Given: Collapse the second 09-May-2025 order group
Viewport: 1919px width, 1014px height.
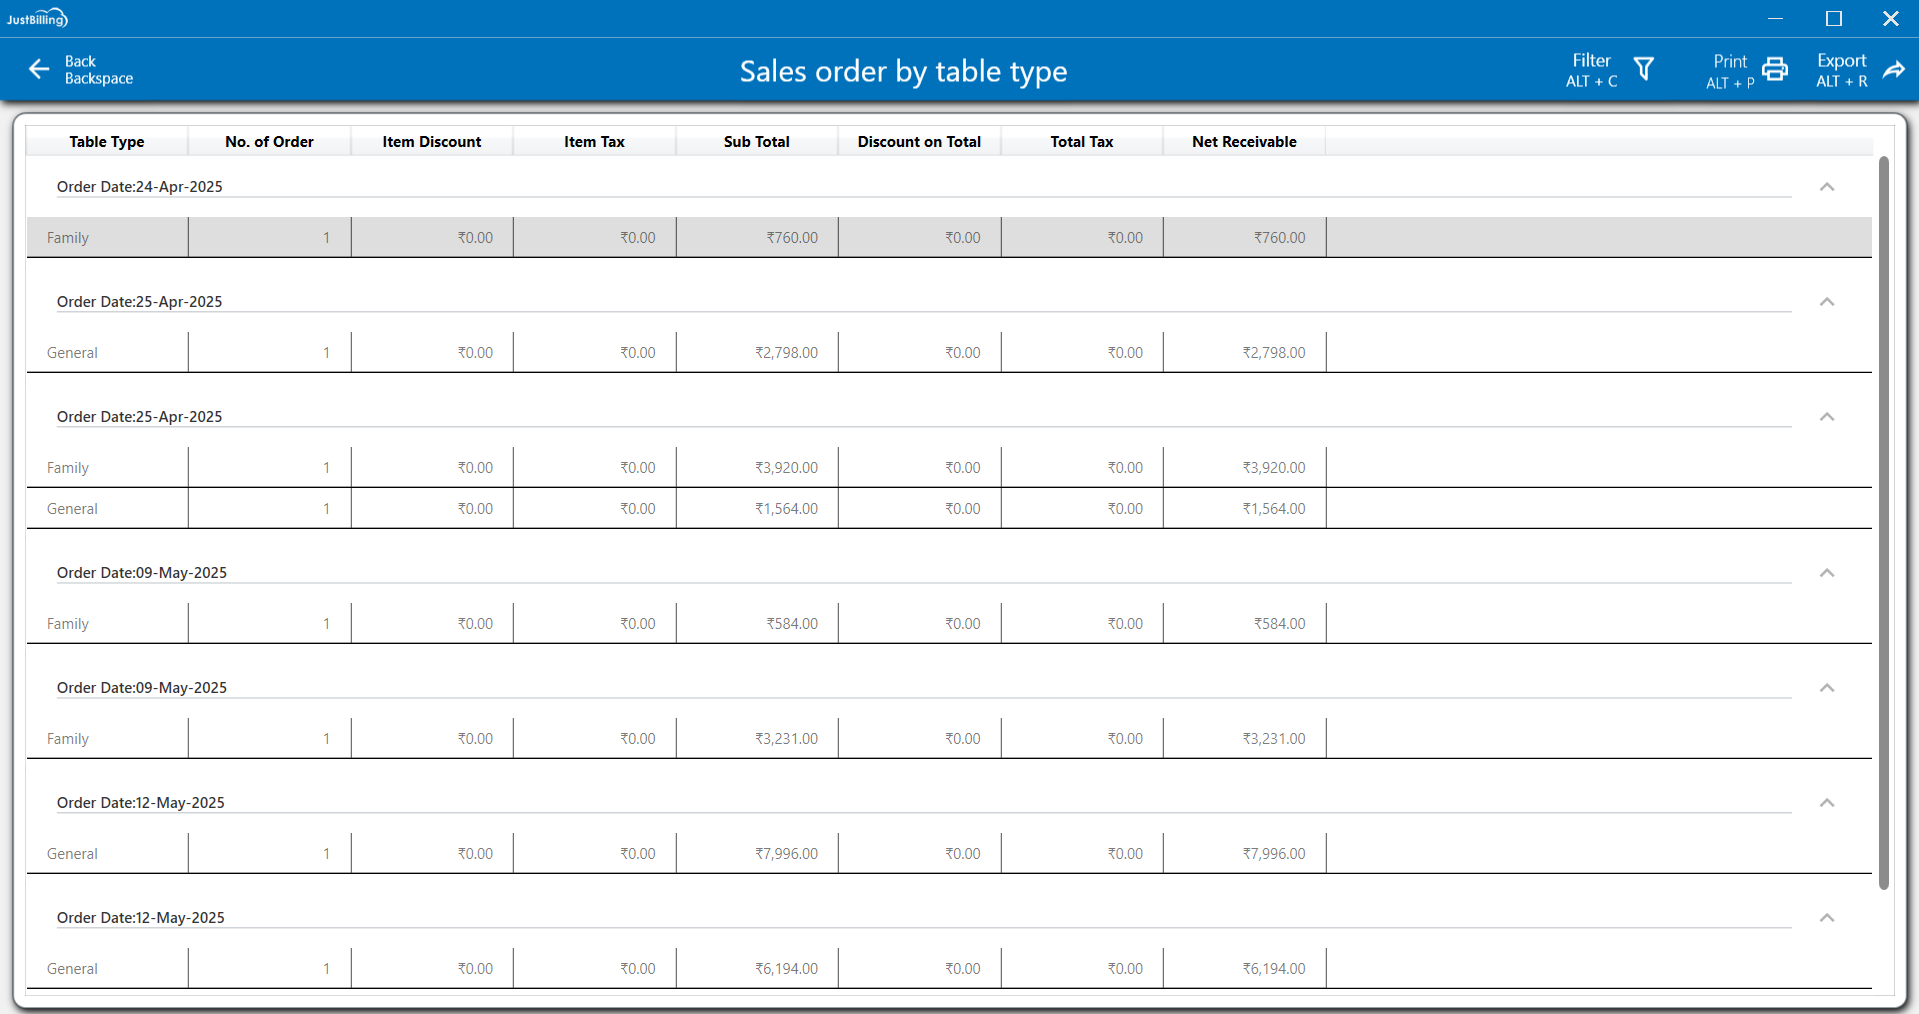Looking at the screenshot, I should [x=1826, y=688].
